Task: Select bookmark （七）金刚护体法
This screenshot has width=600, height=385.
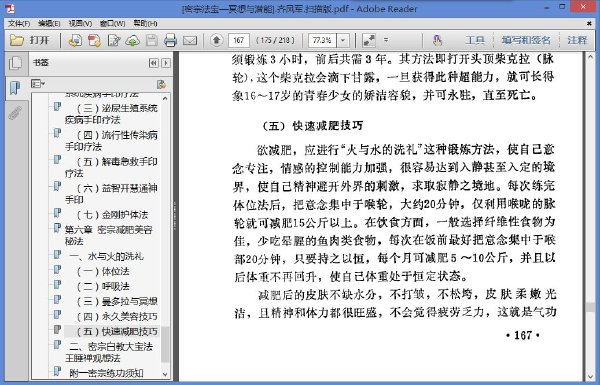Action: tap(112, 215)
